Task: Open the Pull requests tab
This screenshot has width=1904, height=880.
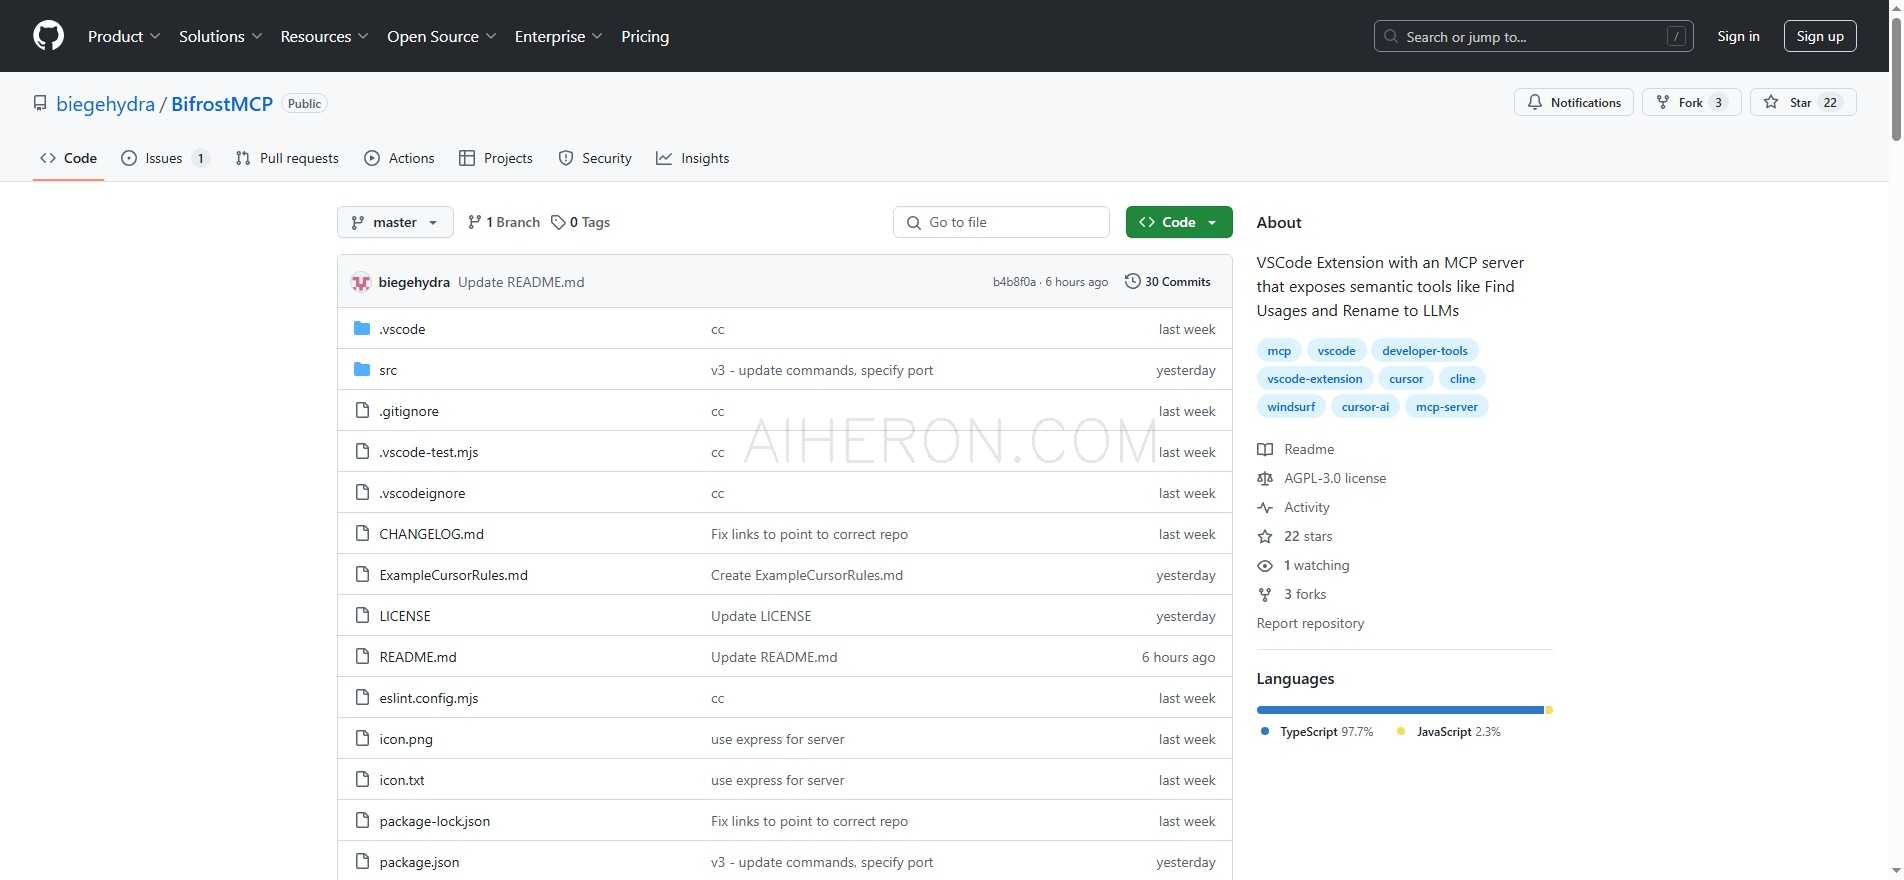Action: (287, 158)
